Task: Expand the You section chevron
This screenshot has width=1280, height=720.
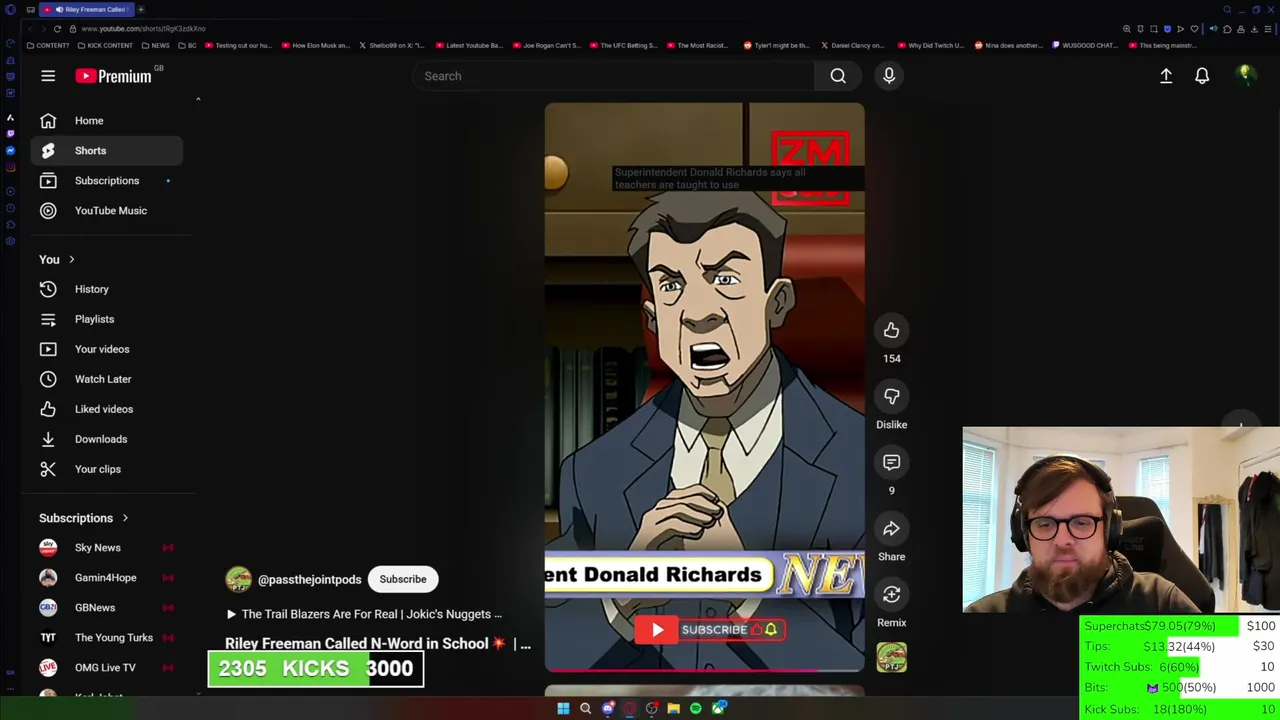Action: (x=71, y=260)
